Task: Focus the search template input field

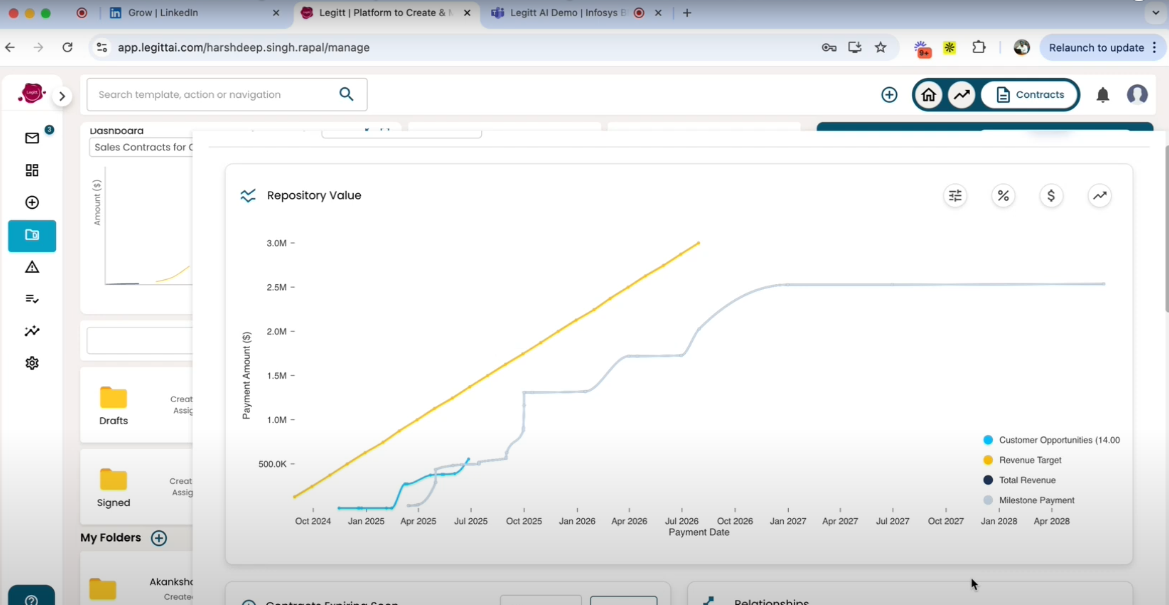Action: (227, 95)
